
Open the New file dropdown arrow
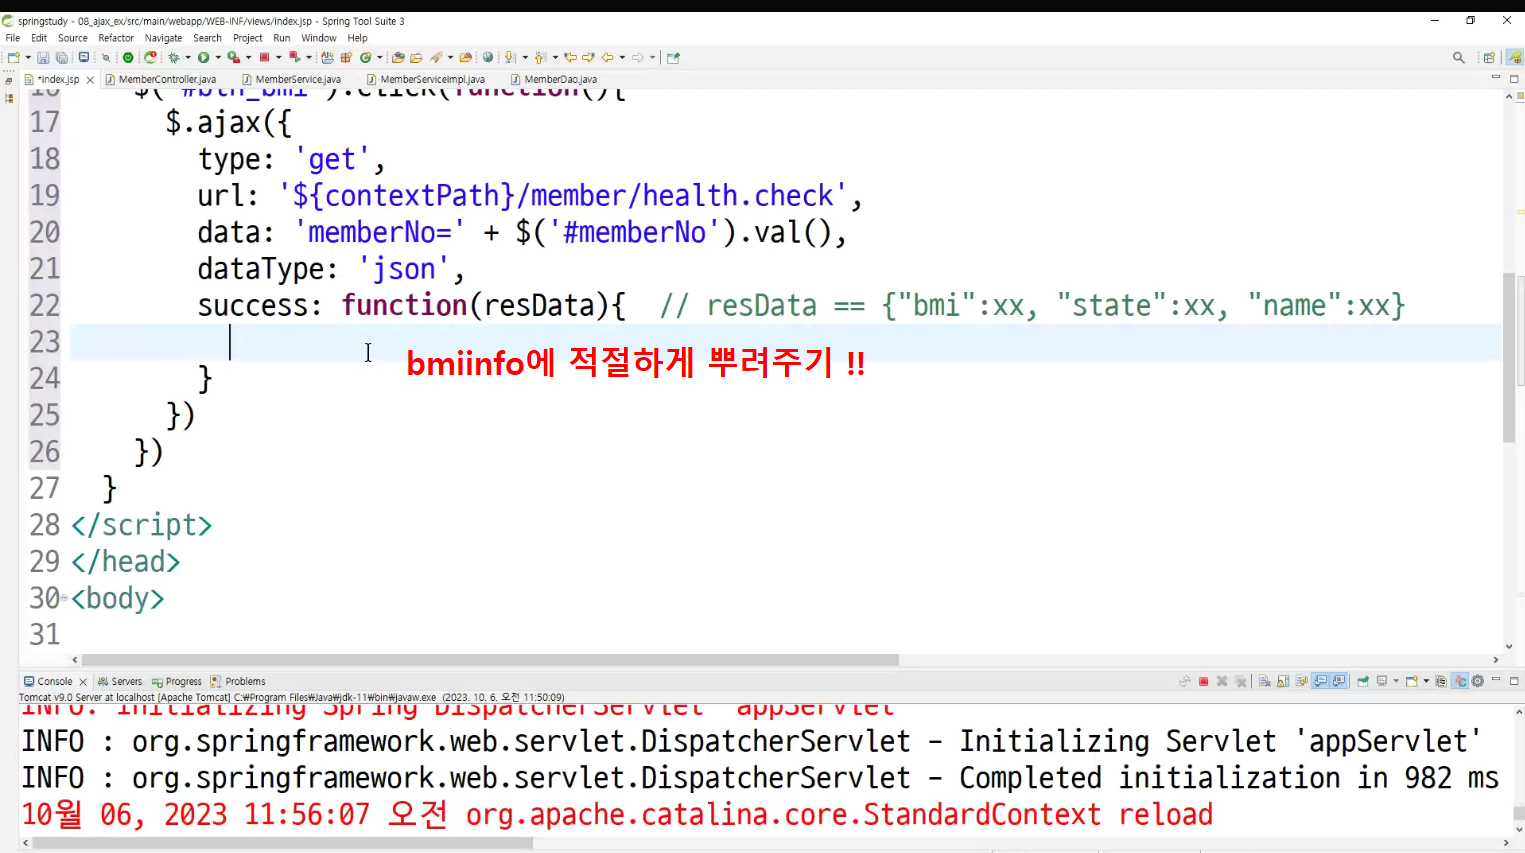point(28,58)
